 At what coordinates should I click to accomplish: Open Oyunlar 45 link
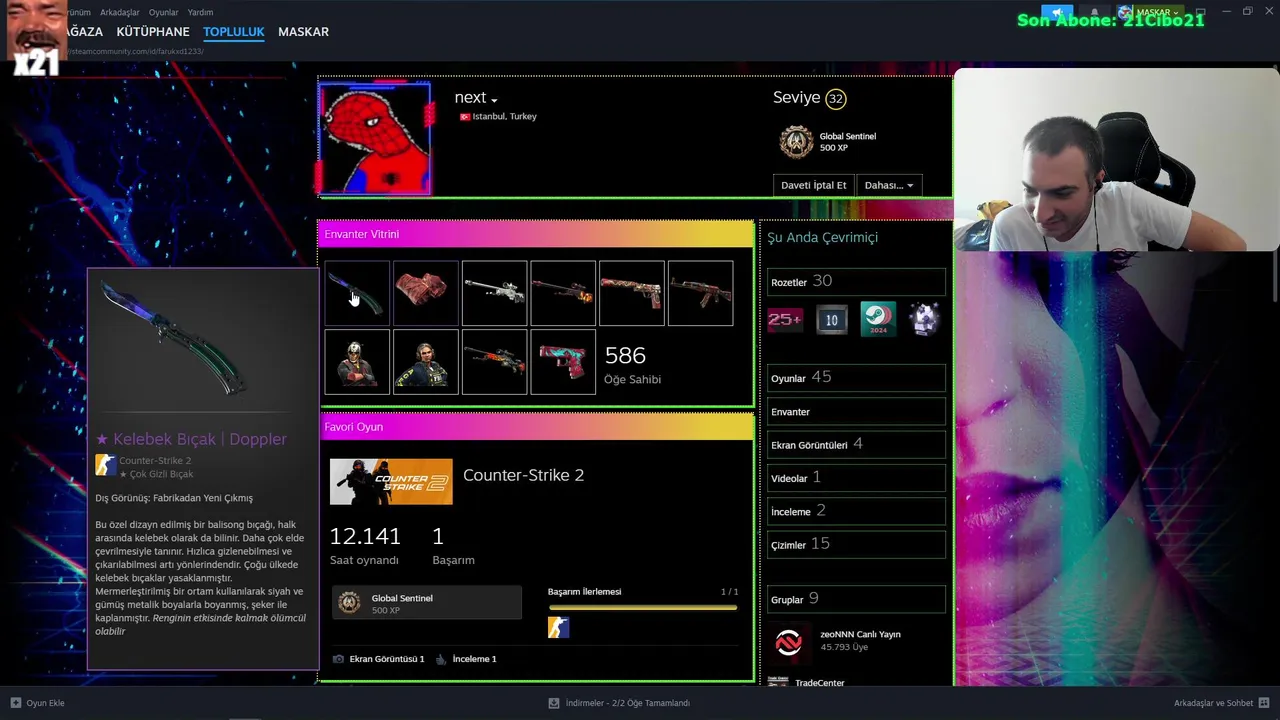(856, 378)
